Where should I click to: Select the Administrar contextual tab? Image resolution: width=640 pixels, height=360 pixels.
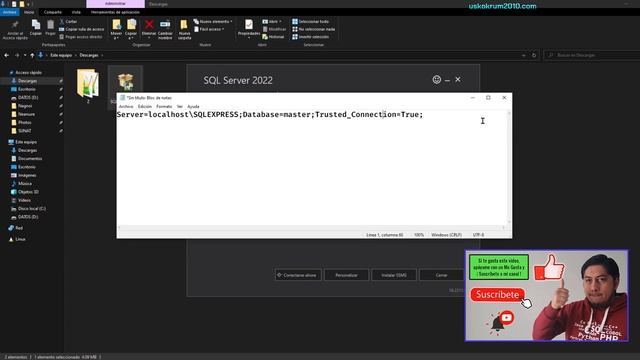pyautogui.click(x=115, y=4)
